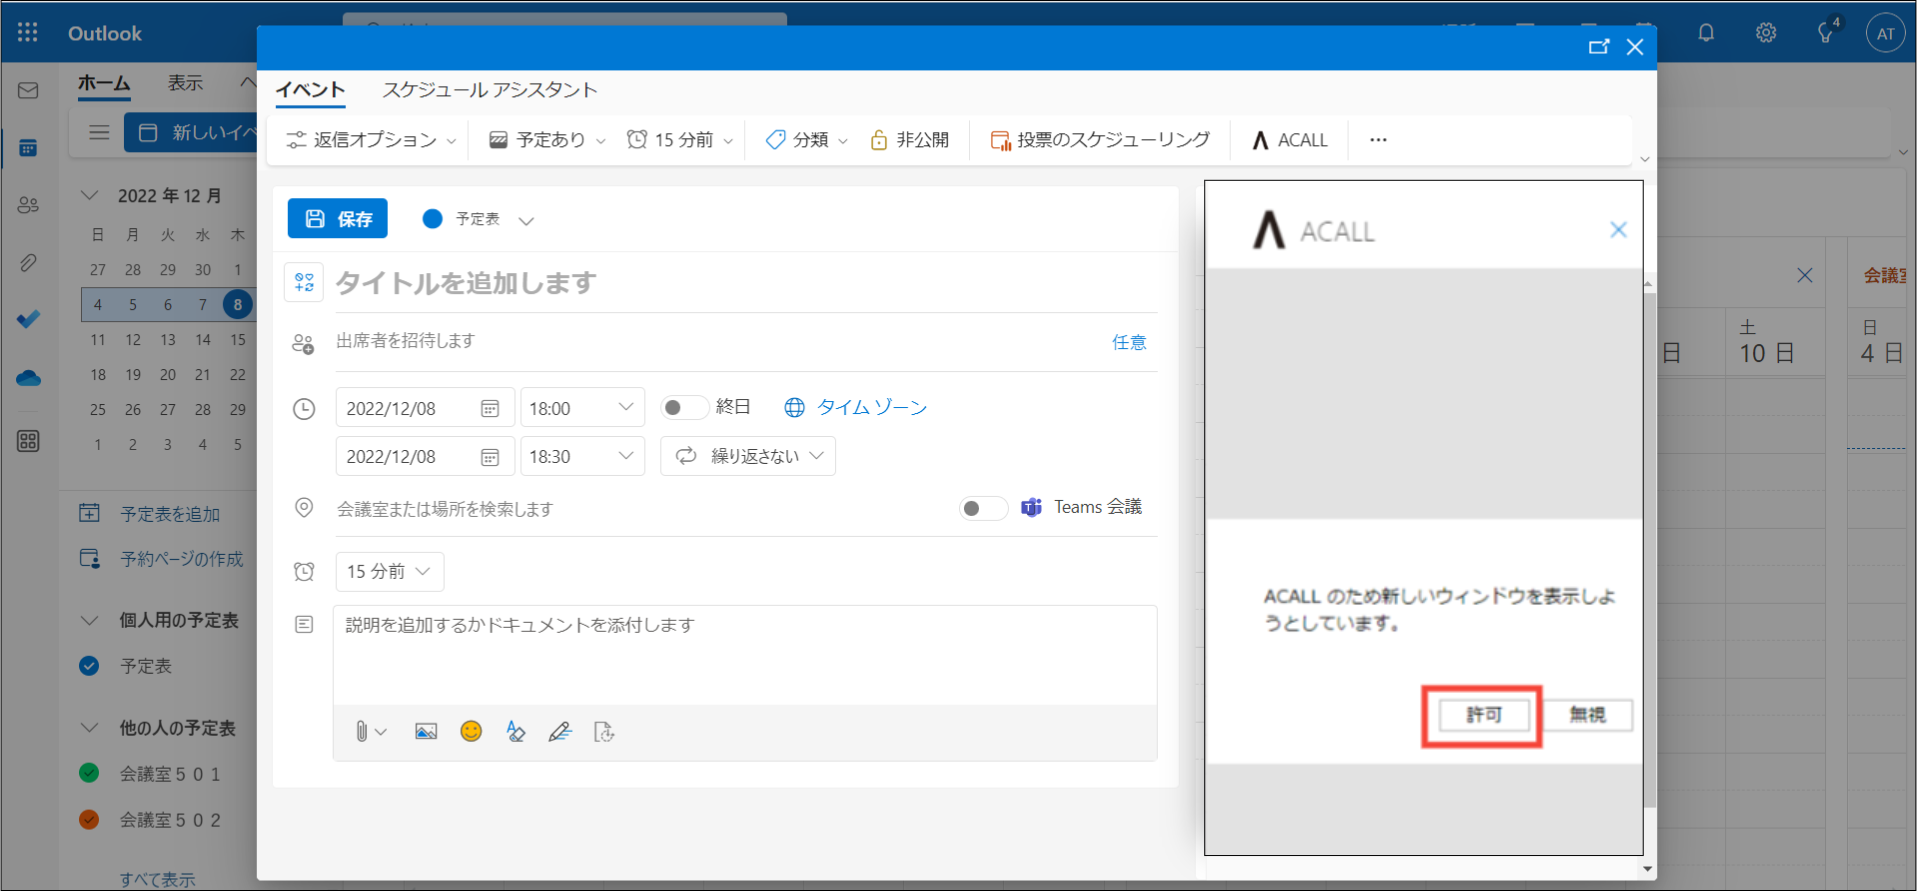
Task: Click the notifications bell icon
Action: (x=1706, y=33)
